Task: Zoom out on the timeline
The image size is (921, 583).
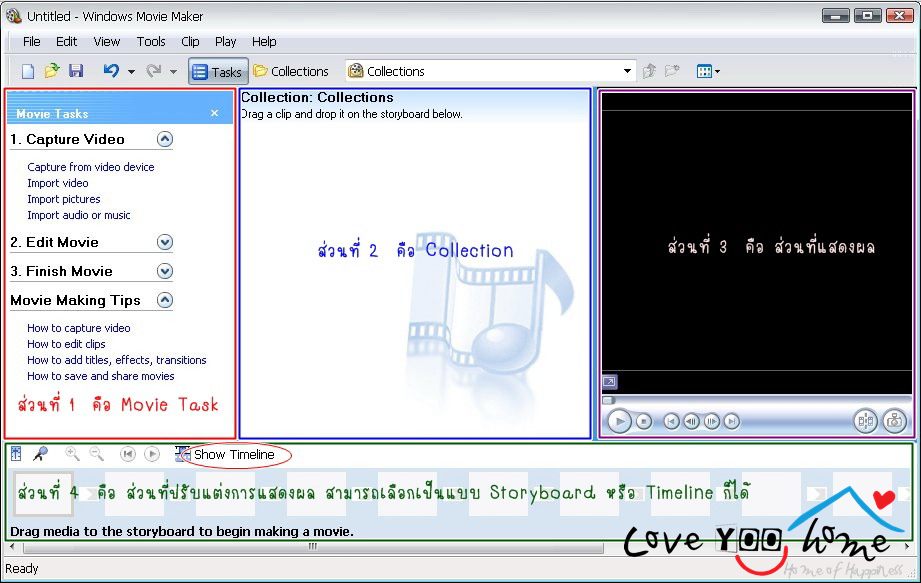Action: click(x=96, y=453)
